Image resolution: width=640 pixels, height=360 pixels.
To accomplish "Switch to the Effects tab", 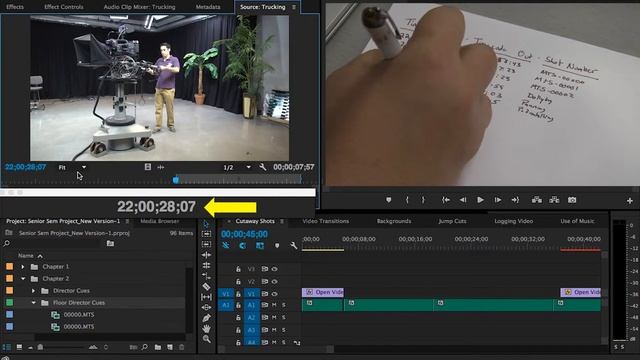I will (x=15, y=7).
